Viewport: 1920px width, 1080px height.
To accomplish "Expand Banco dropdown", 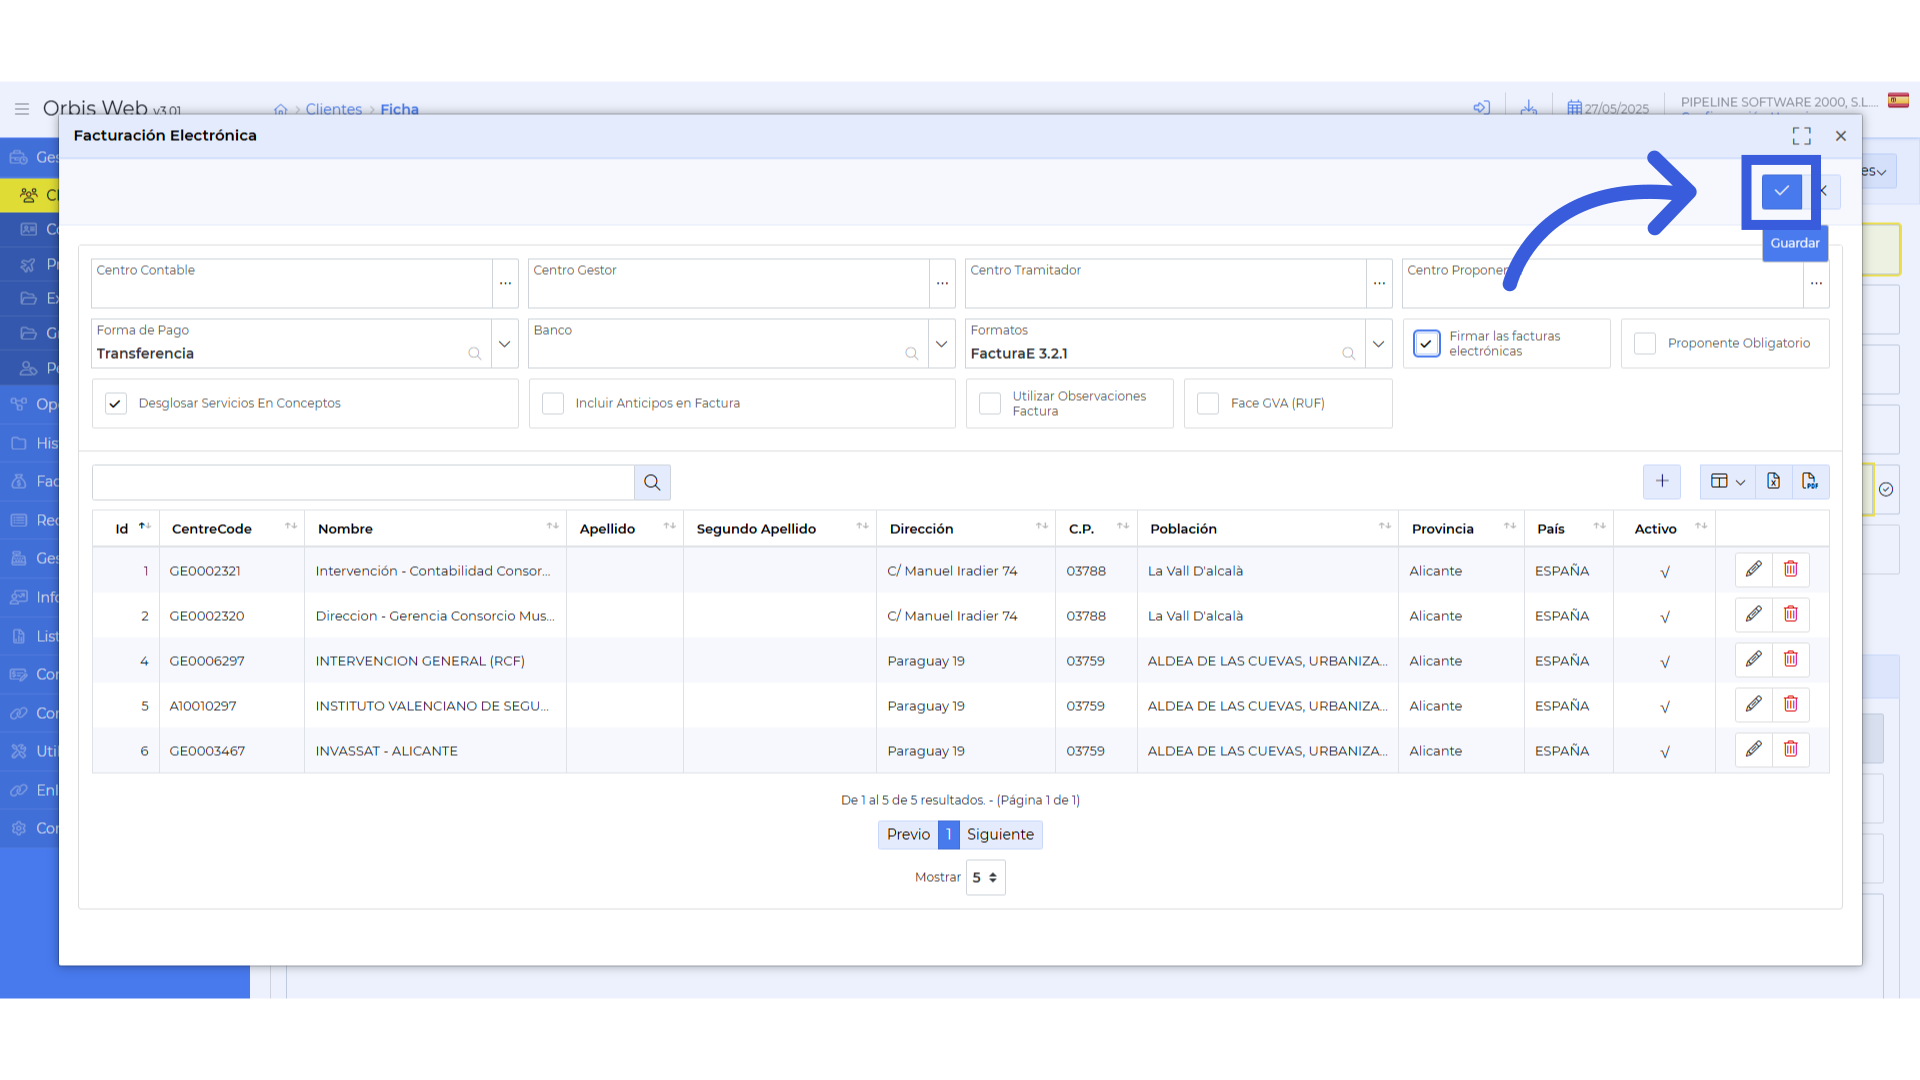I will click(942, 344).
